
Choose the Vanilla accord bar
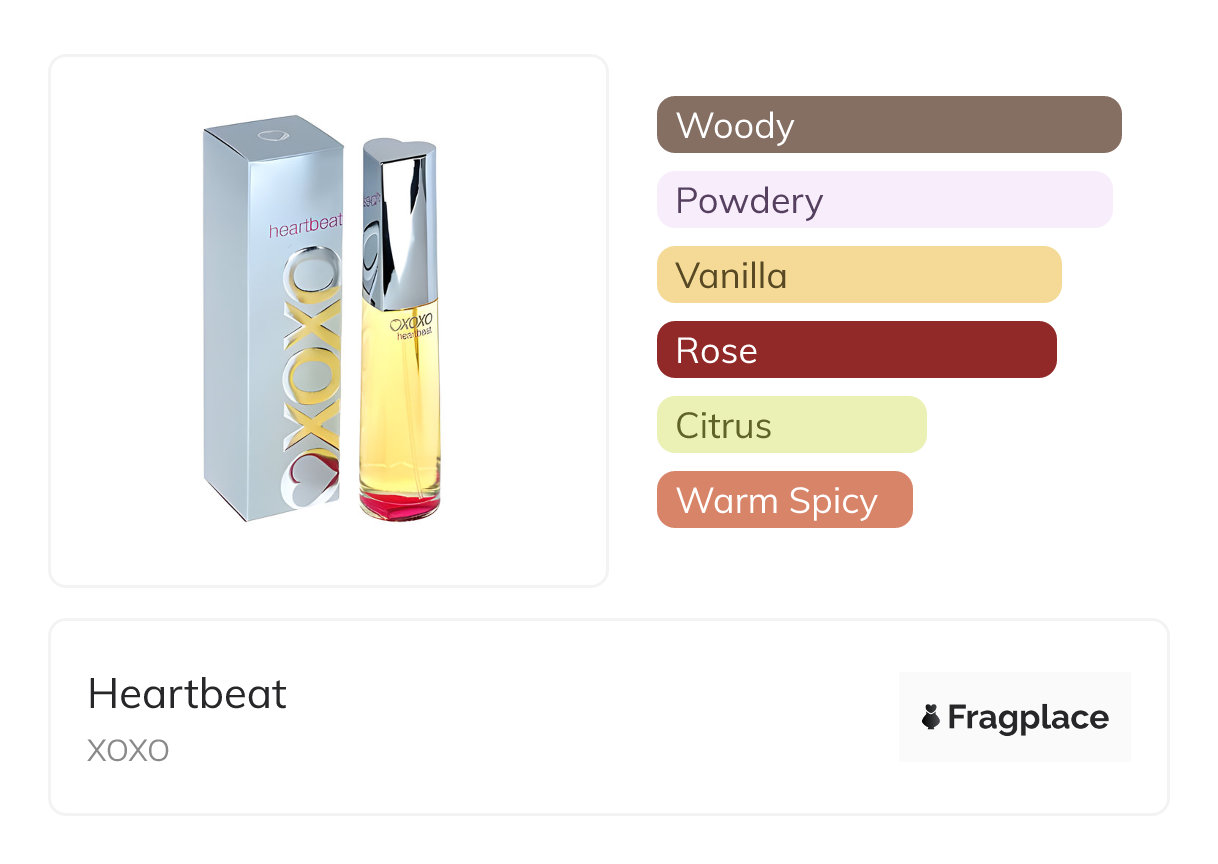(x=858, y=275)
